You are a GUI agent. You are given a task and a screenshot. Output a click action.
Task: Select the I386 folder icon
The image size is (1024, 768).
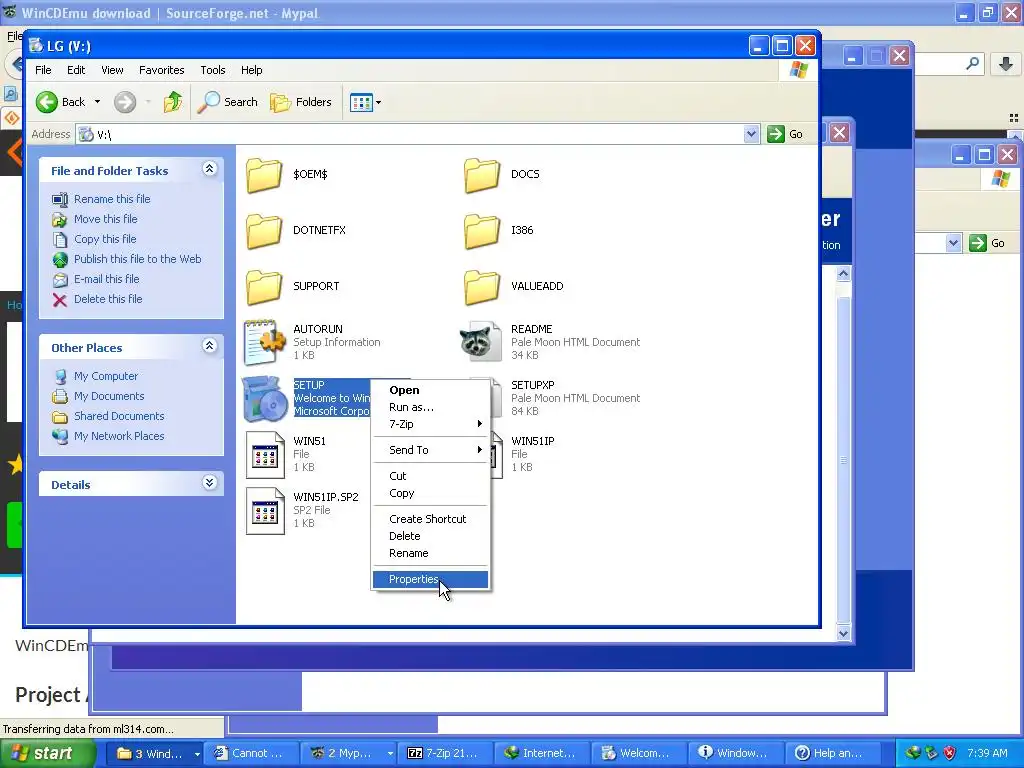click(482, 231)
